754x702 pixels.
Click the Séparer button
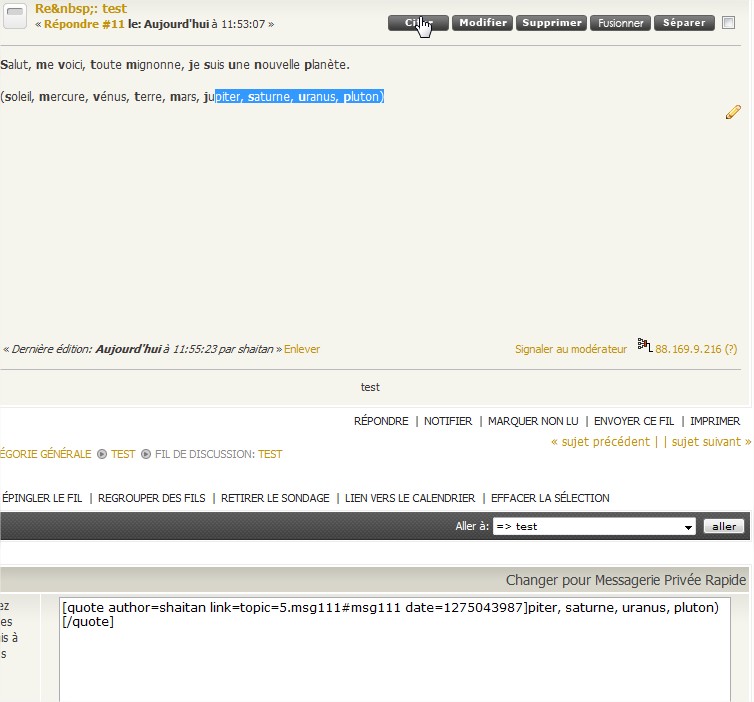[x=685, y=23]
